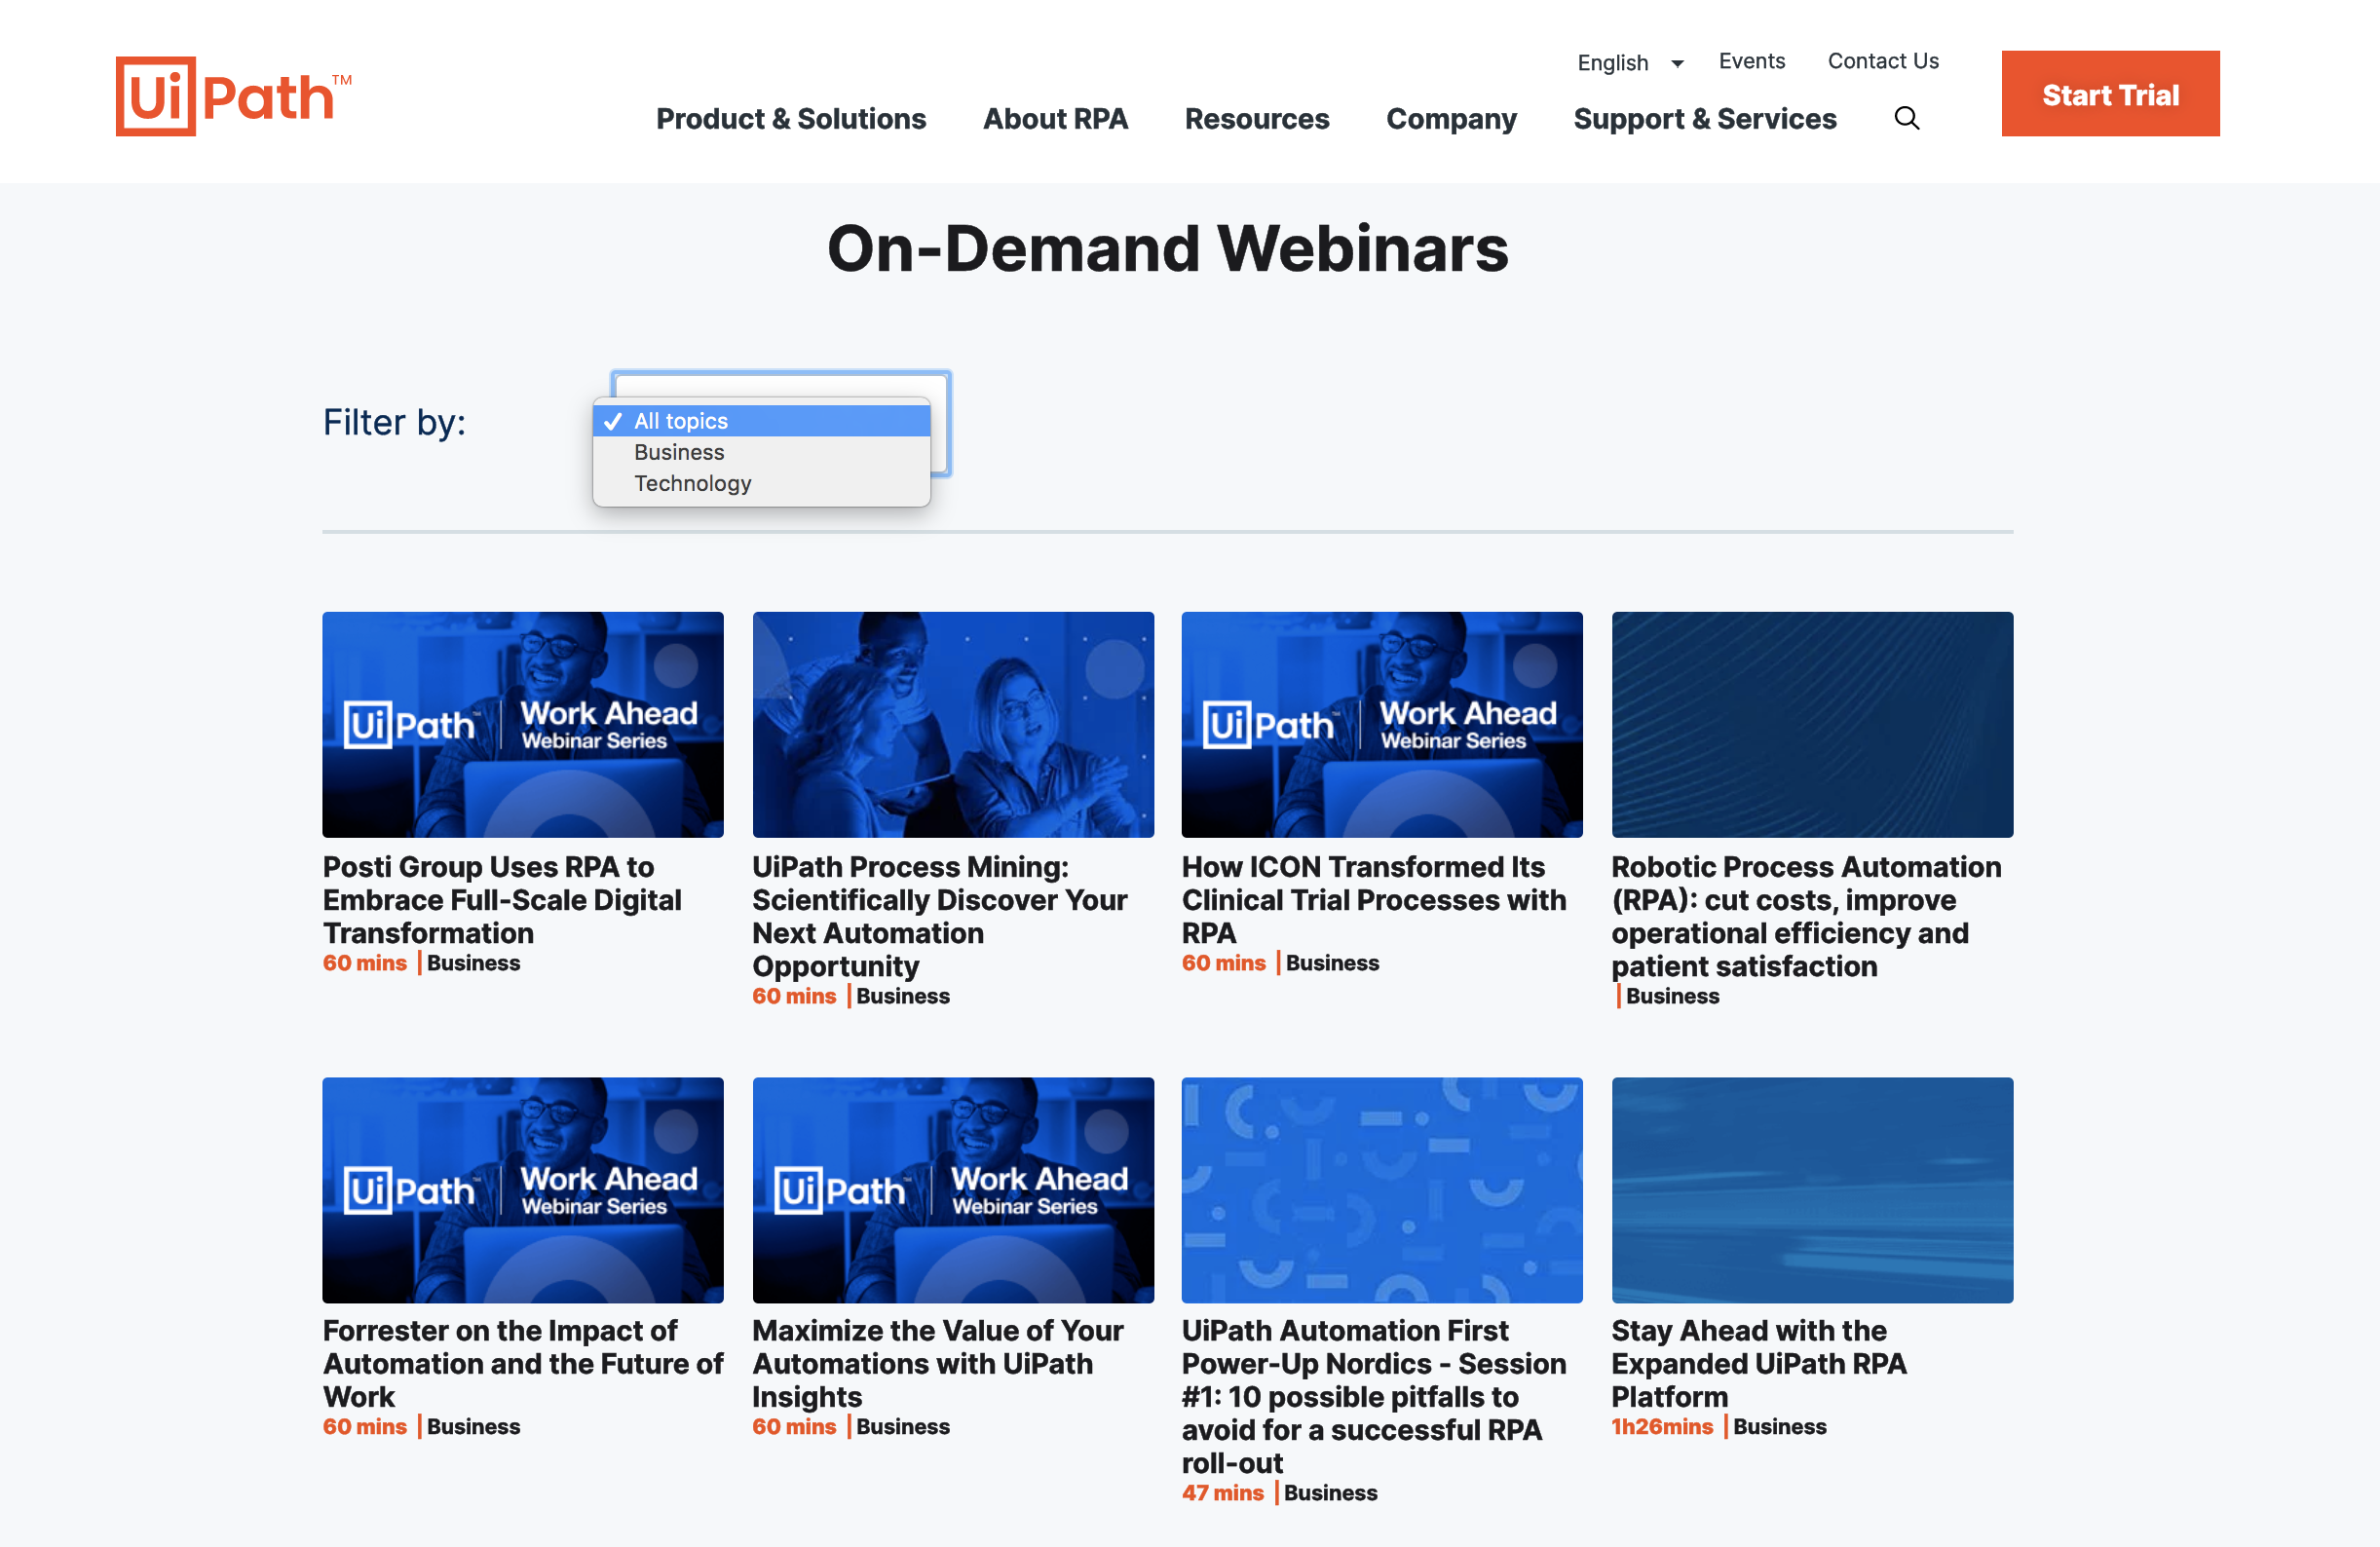Image resolution: width=2380 pixels, height=1547 pixels.
Task: Click the Start Trial button
Action: click(x=2110, y=94)
